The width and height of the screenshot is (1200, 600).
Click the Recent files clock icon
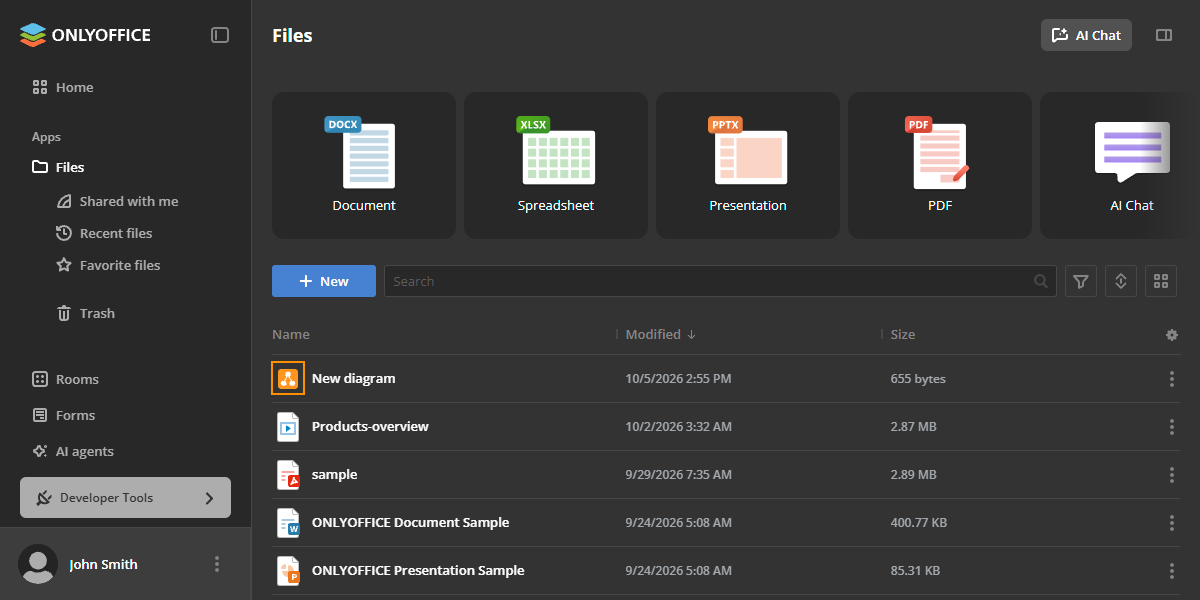(64, 233)
